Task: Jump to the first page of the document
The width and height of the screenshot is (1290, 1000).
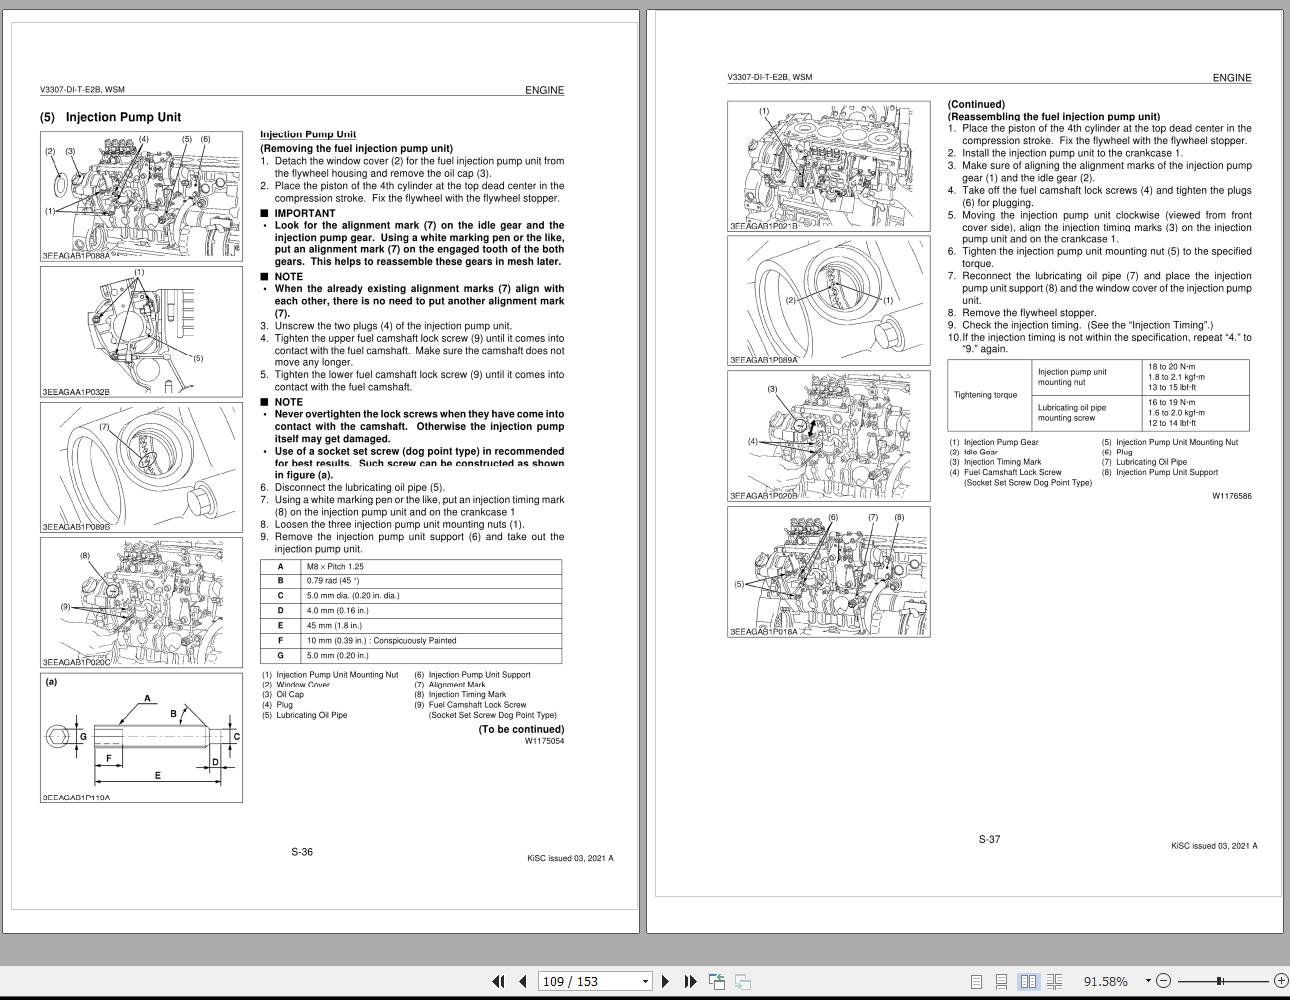Action: click(x=497, y=981)
